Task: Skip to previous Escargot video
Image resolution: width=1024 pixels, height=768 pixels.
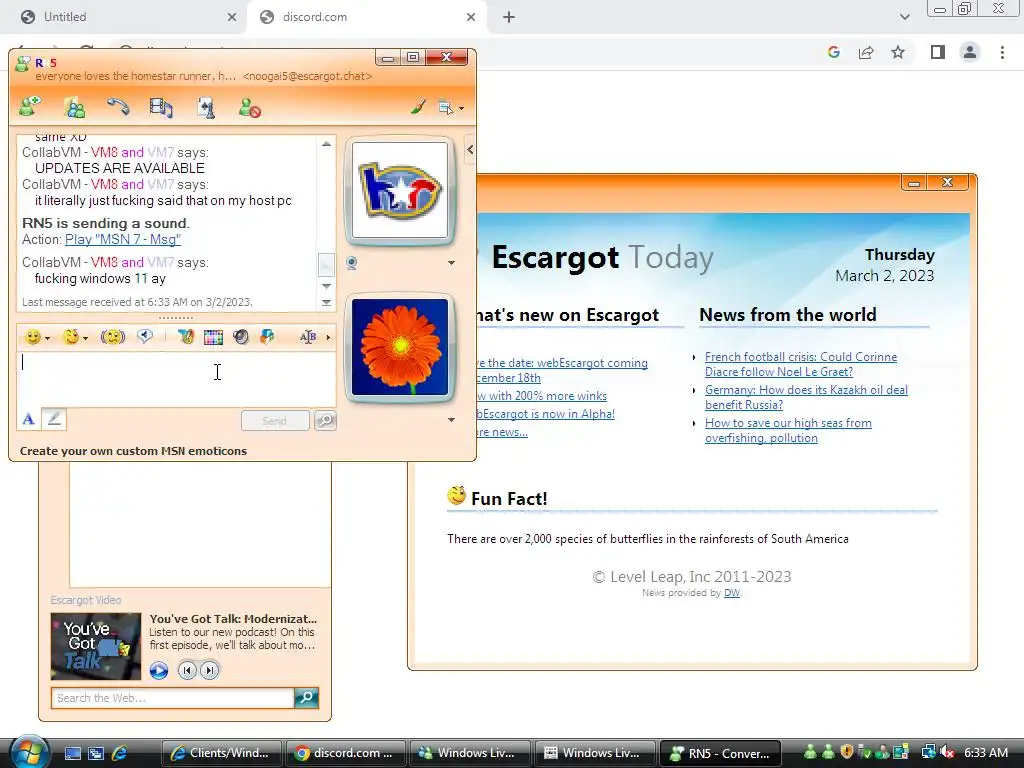Action: [187, 670]
